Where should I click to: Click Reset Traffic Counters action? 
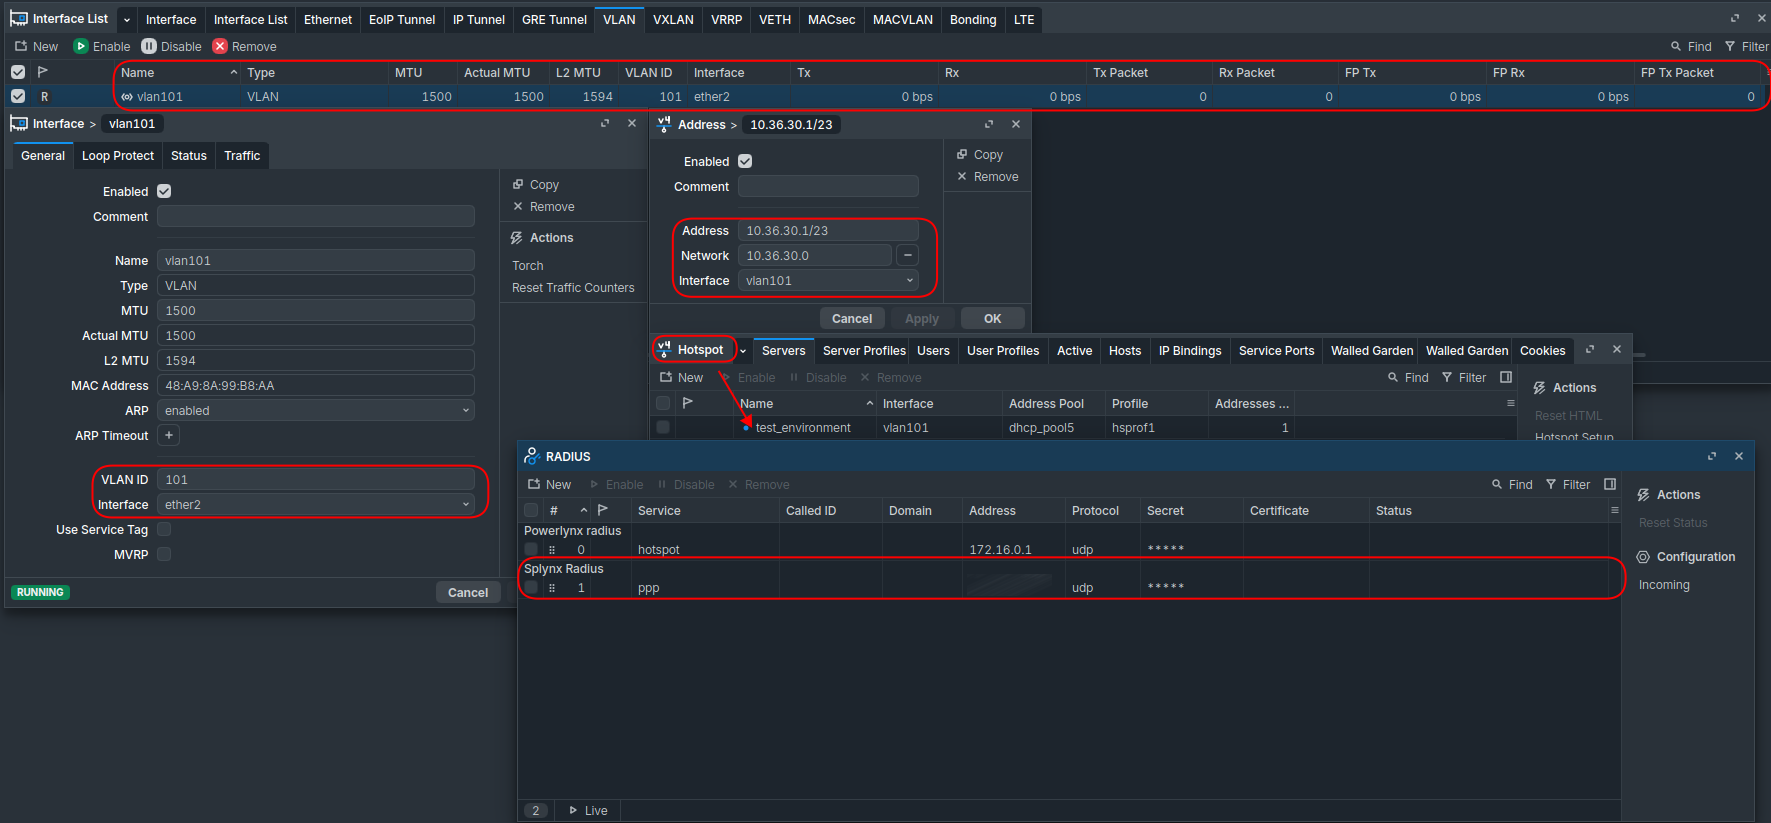[x=573, y=288]
